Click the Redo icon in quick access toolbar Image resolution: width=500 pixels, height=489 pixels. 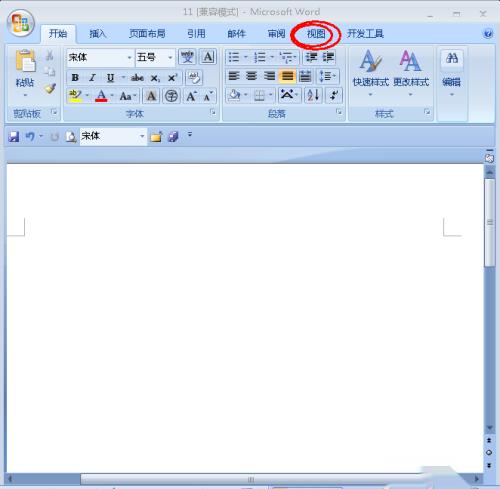pyautogui.click(x=55, y=136)
